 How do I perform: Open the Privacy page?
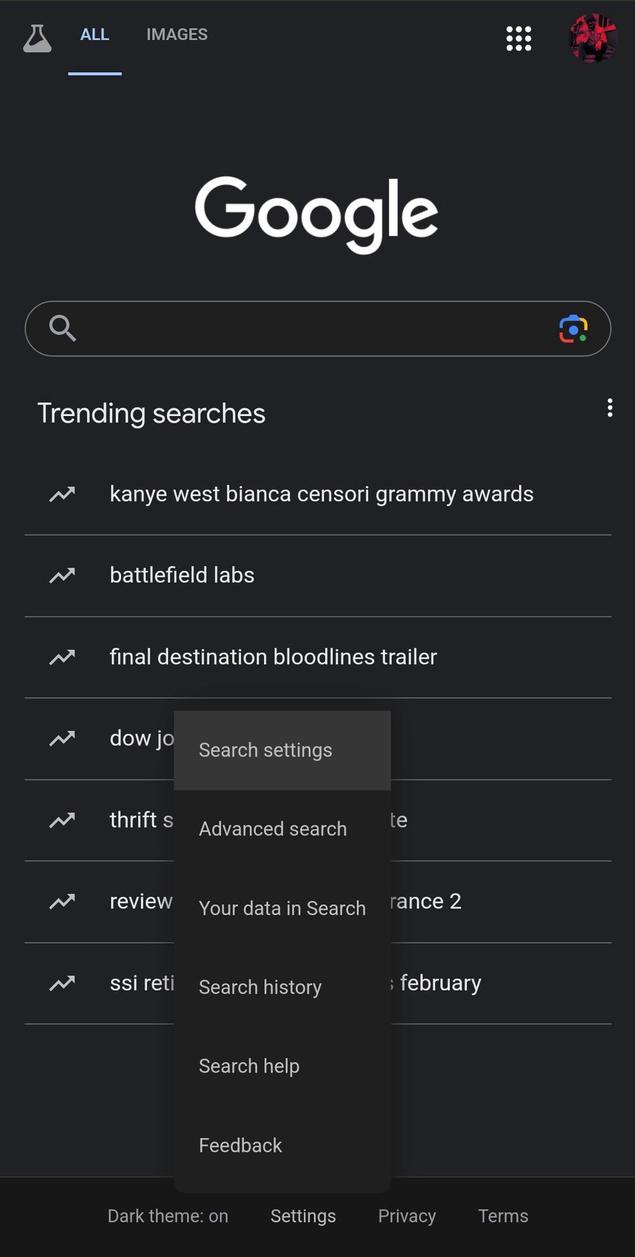(406, 1216)
